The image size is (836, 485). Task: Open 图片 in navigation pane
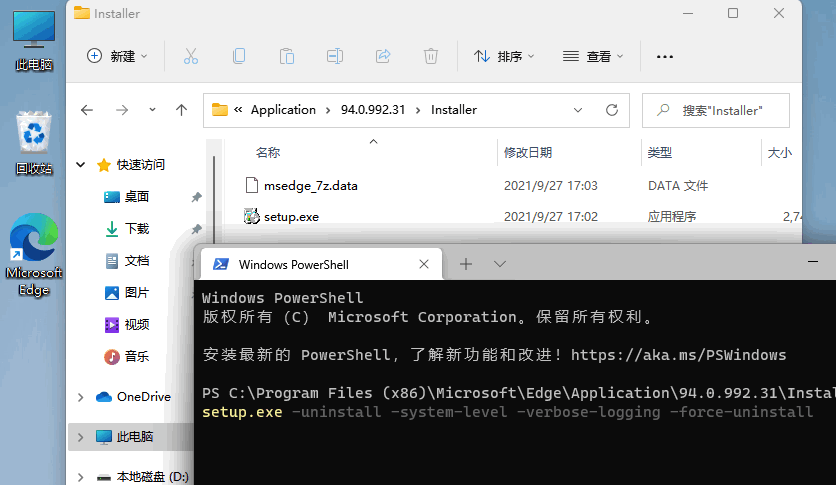tap(137, 293)
